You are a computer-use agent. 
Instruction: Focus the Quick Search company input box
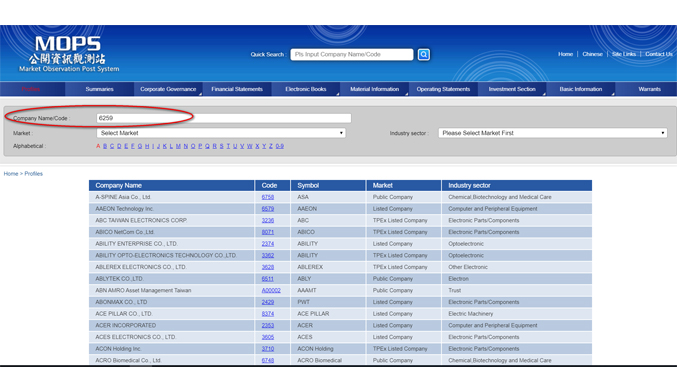point(351,54)
